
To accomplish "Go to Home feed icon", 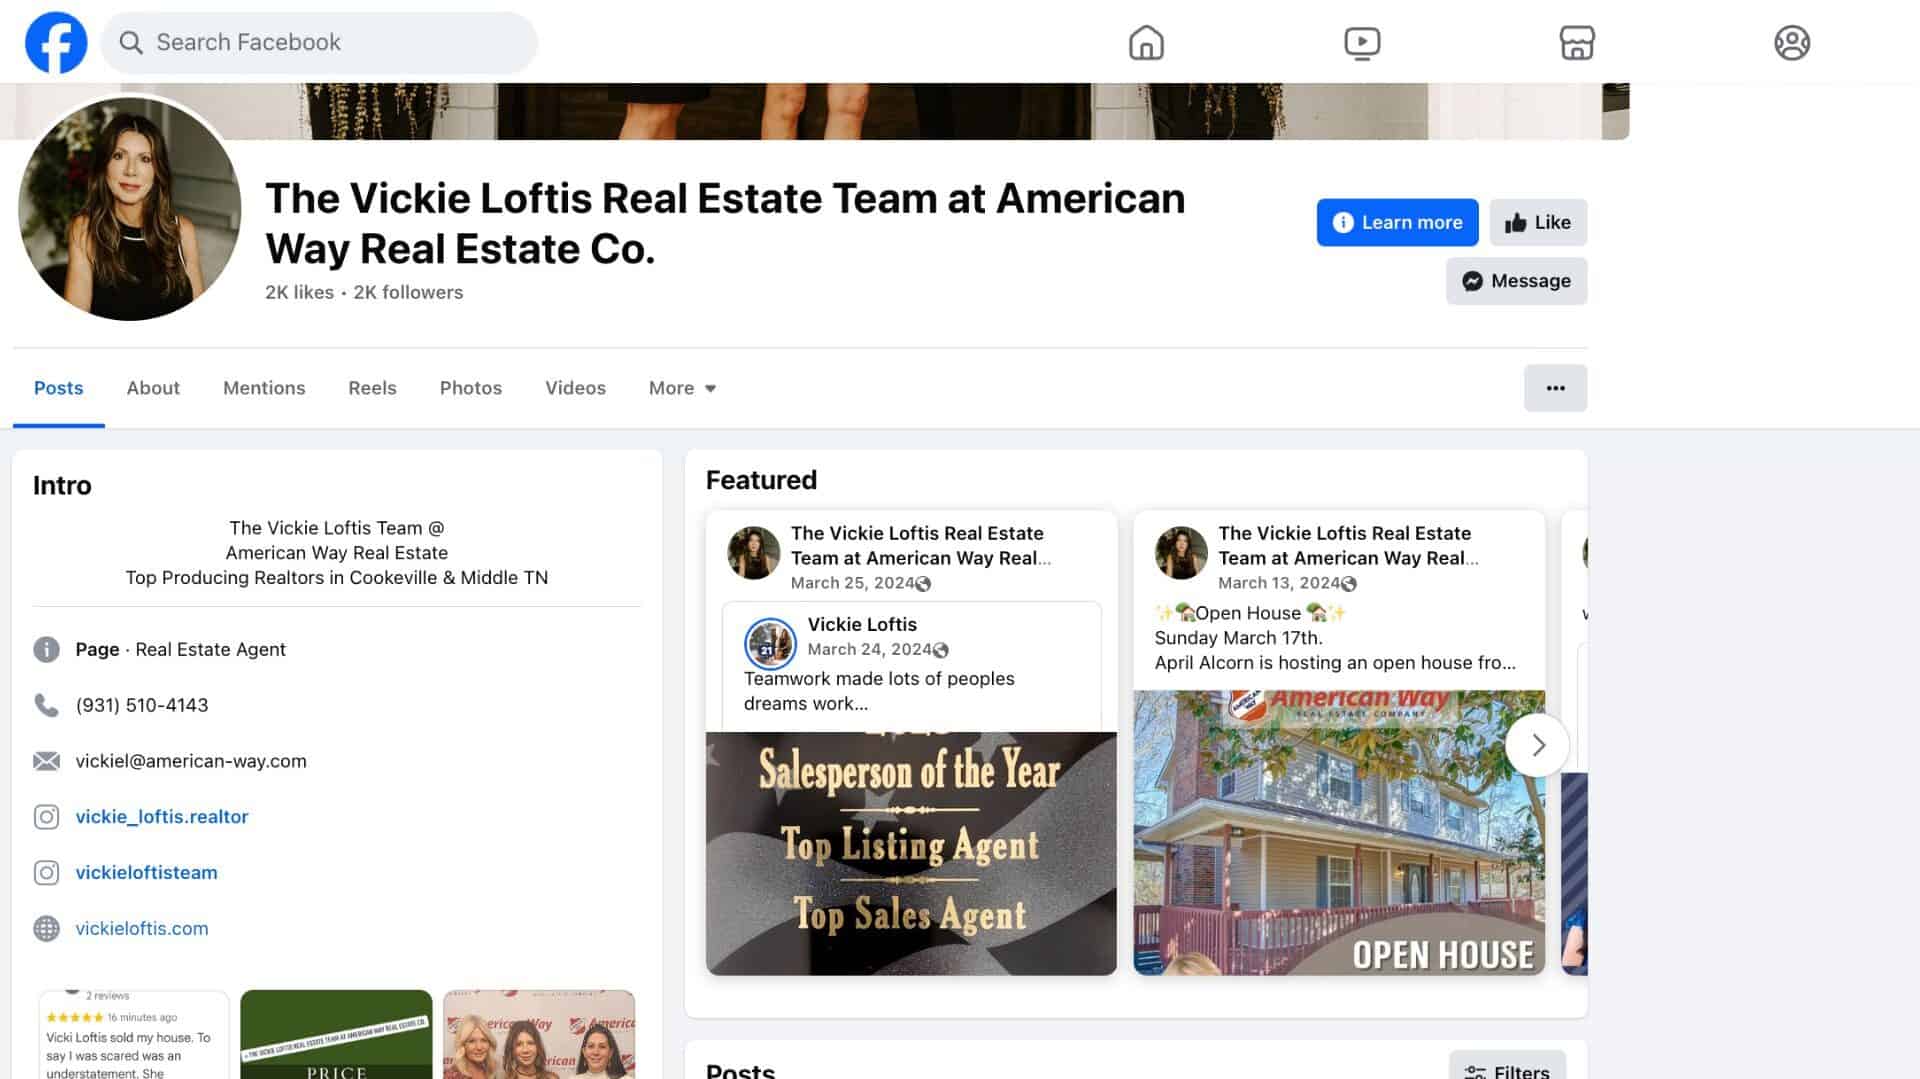I will click(1146, 43).
